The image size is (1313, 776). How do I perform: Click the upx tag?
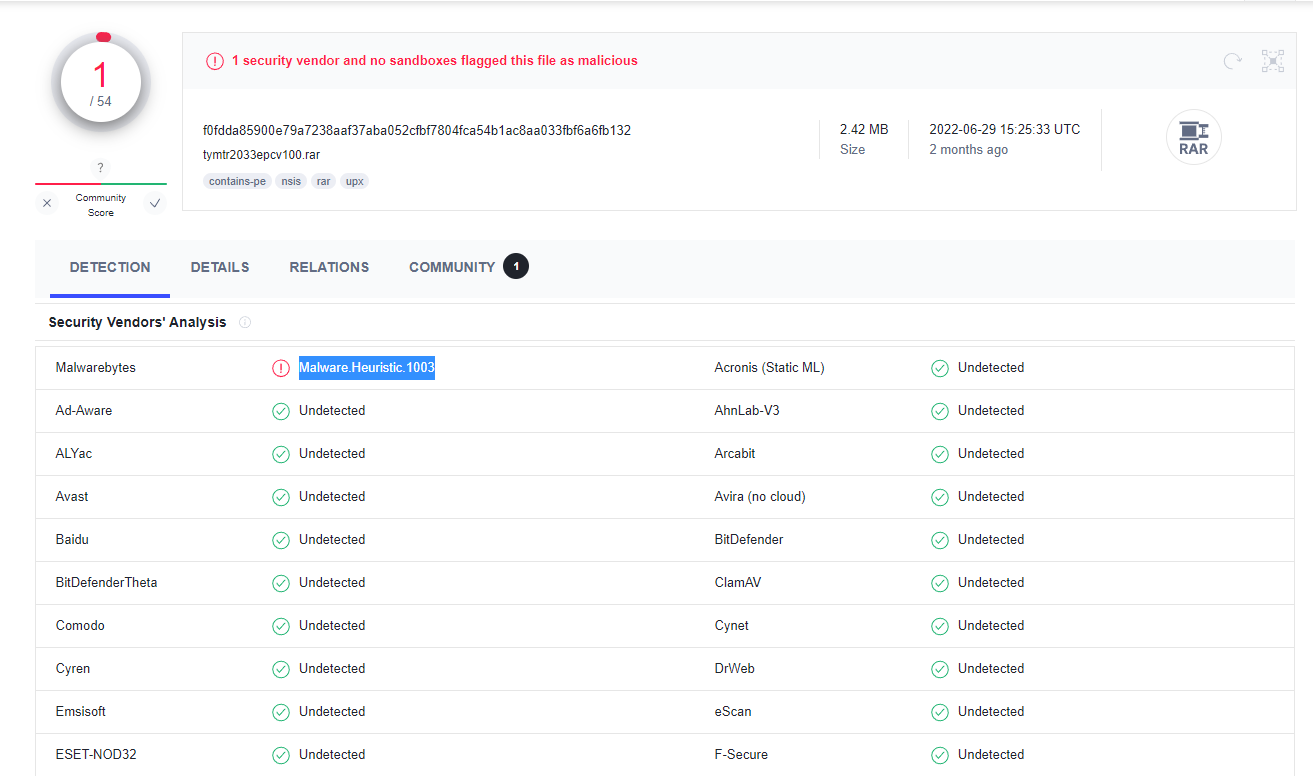click(x=355, y=181)
